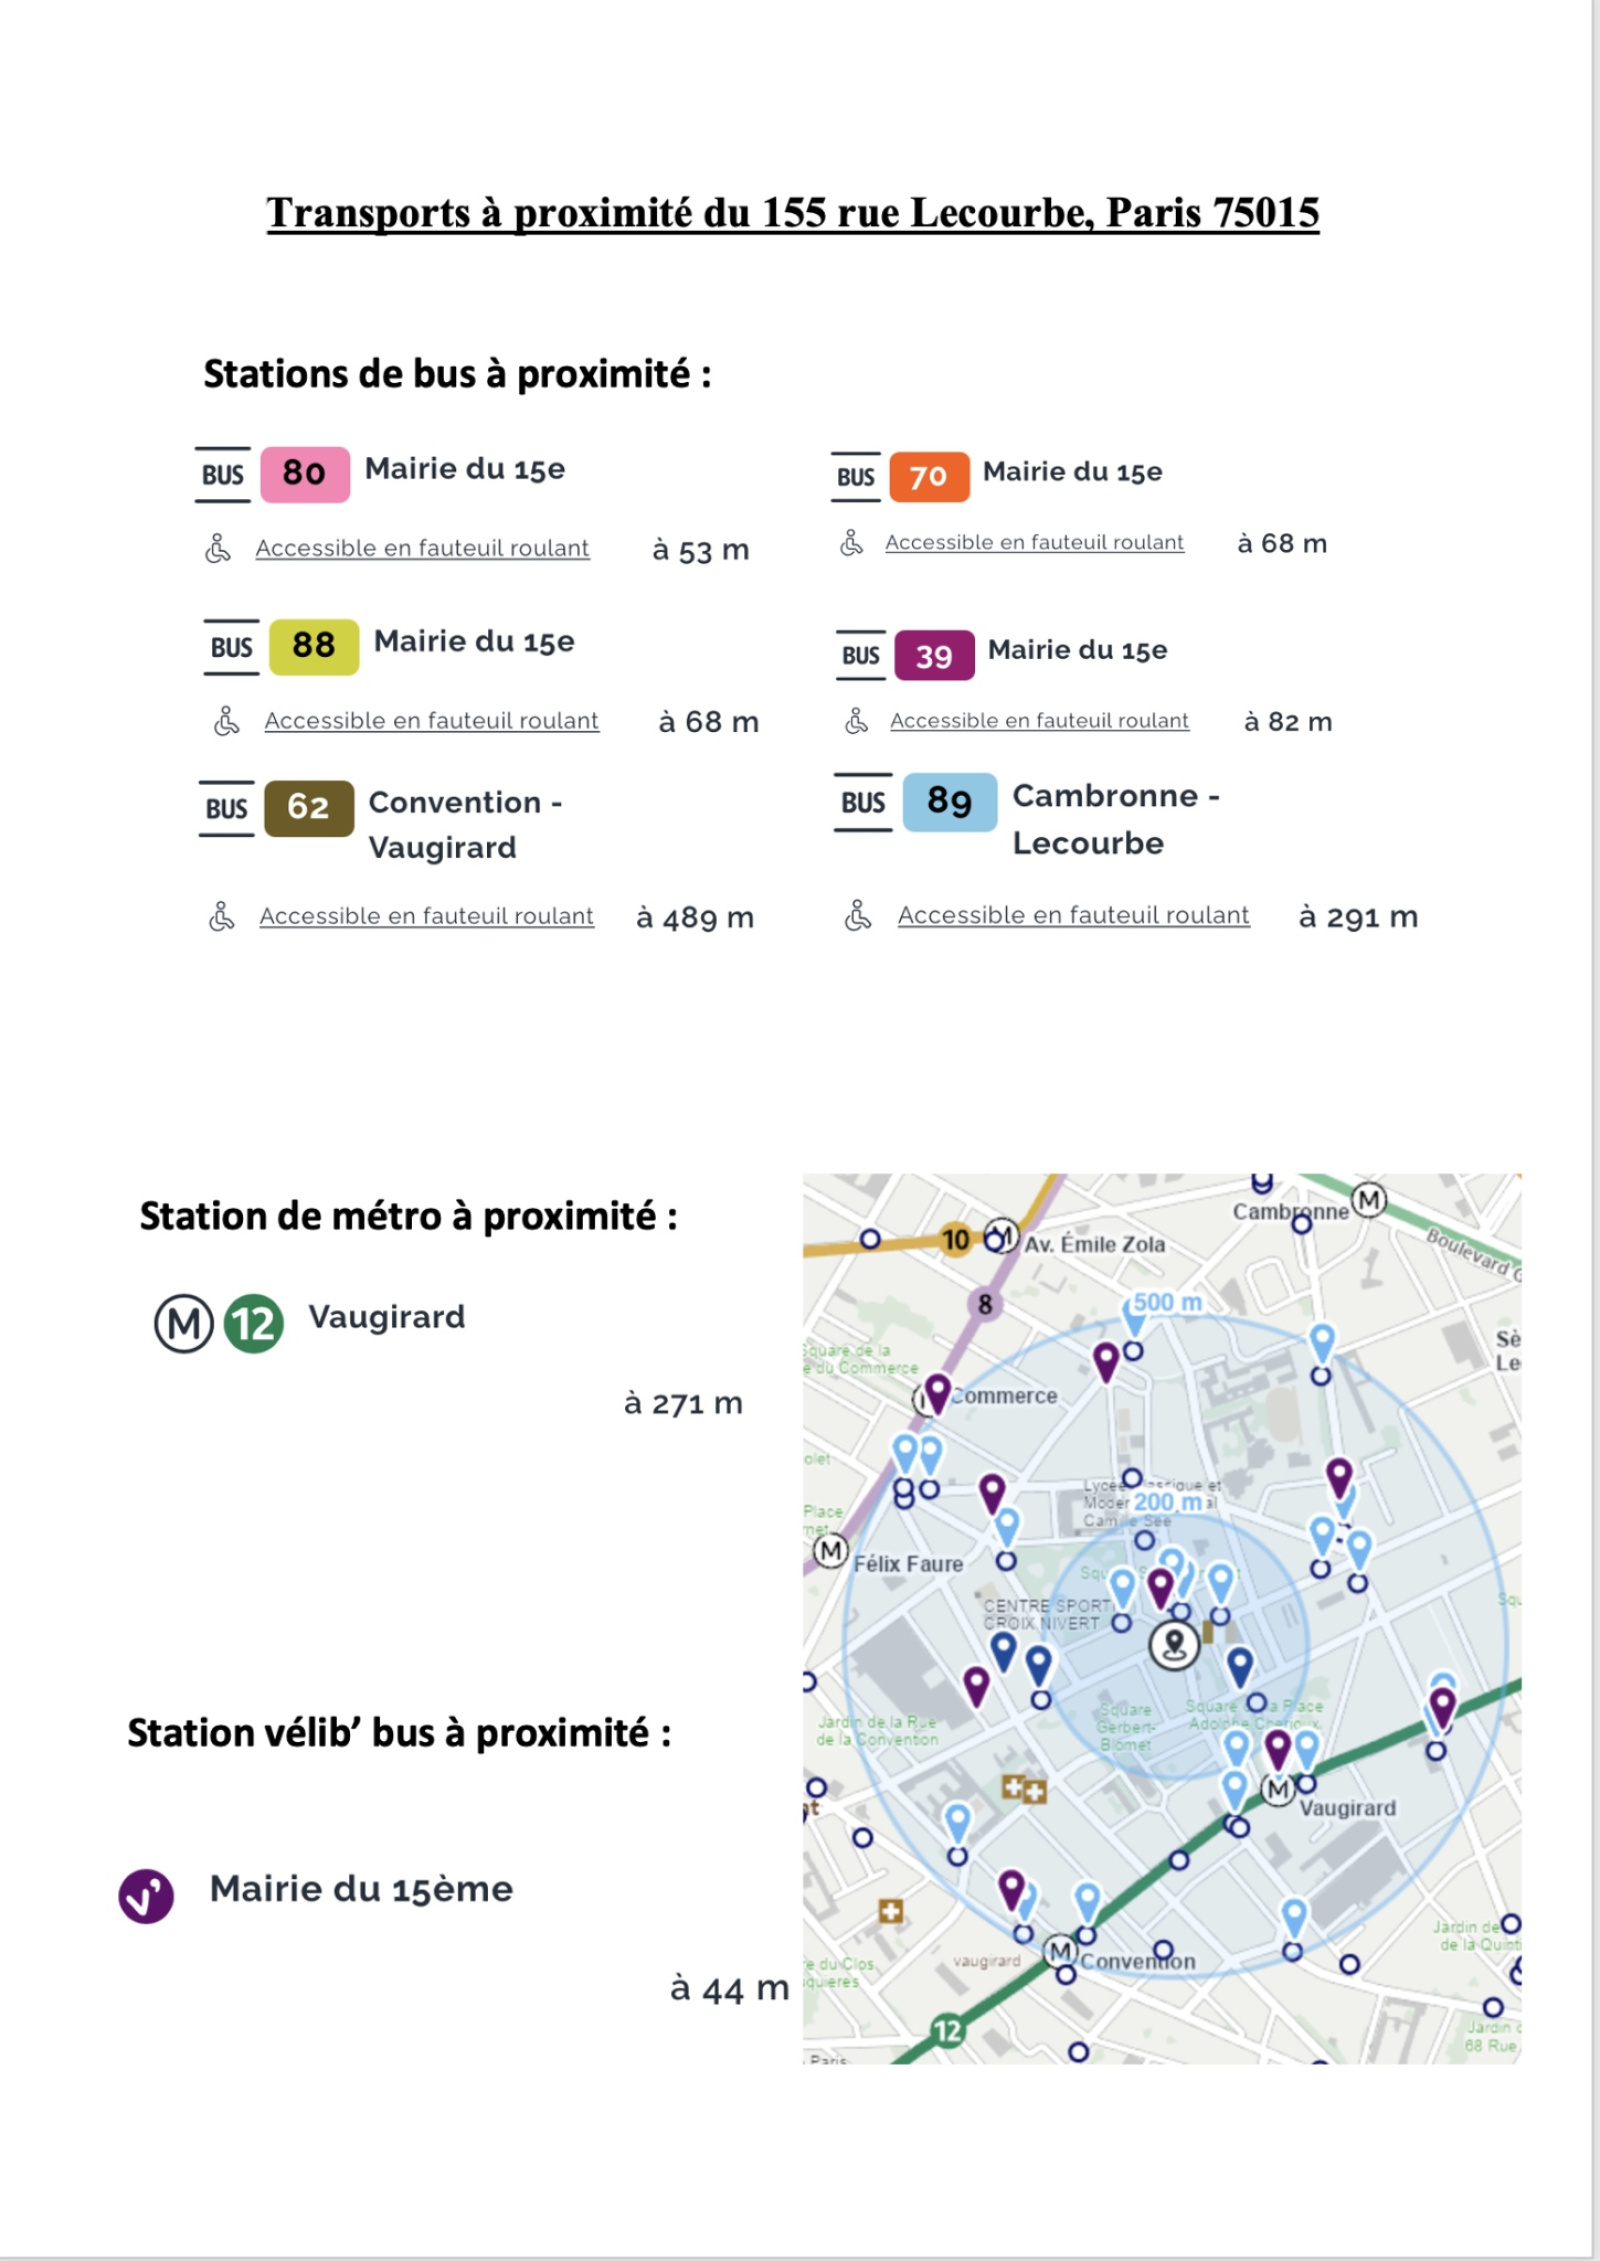Select the yellow bus 88 badge
1600x2261 pixels.
click(314, 647)
